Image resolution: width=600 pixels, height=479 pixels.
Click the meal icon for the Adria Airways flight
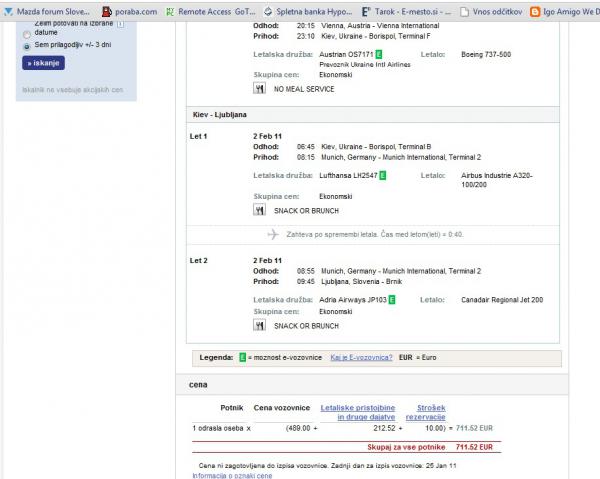[260, 325]
